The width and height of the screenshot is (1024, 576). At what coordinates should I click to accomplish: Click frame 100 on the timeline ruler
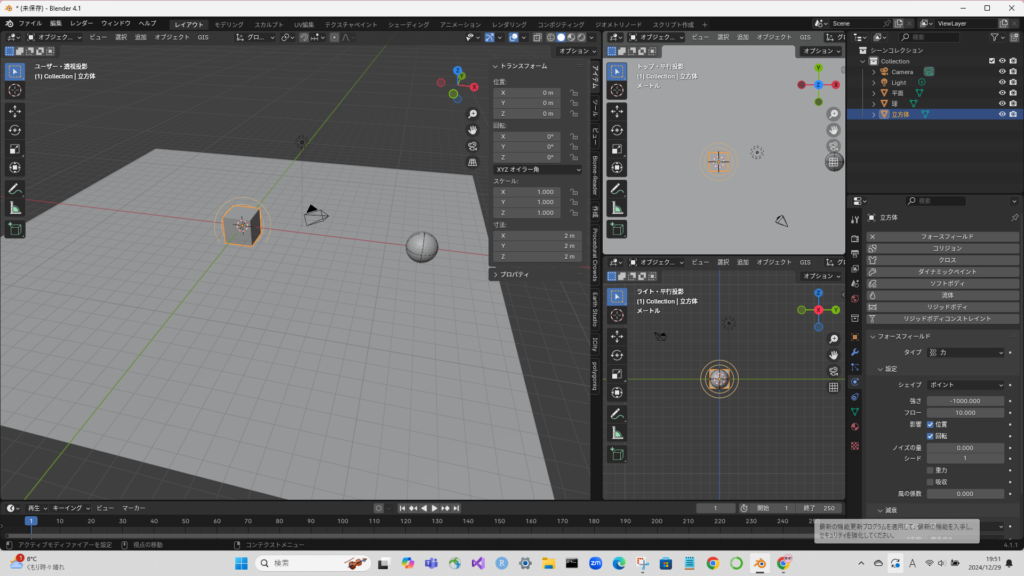click(x=343, y=521)
